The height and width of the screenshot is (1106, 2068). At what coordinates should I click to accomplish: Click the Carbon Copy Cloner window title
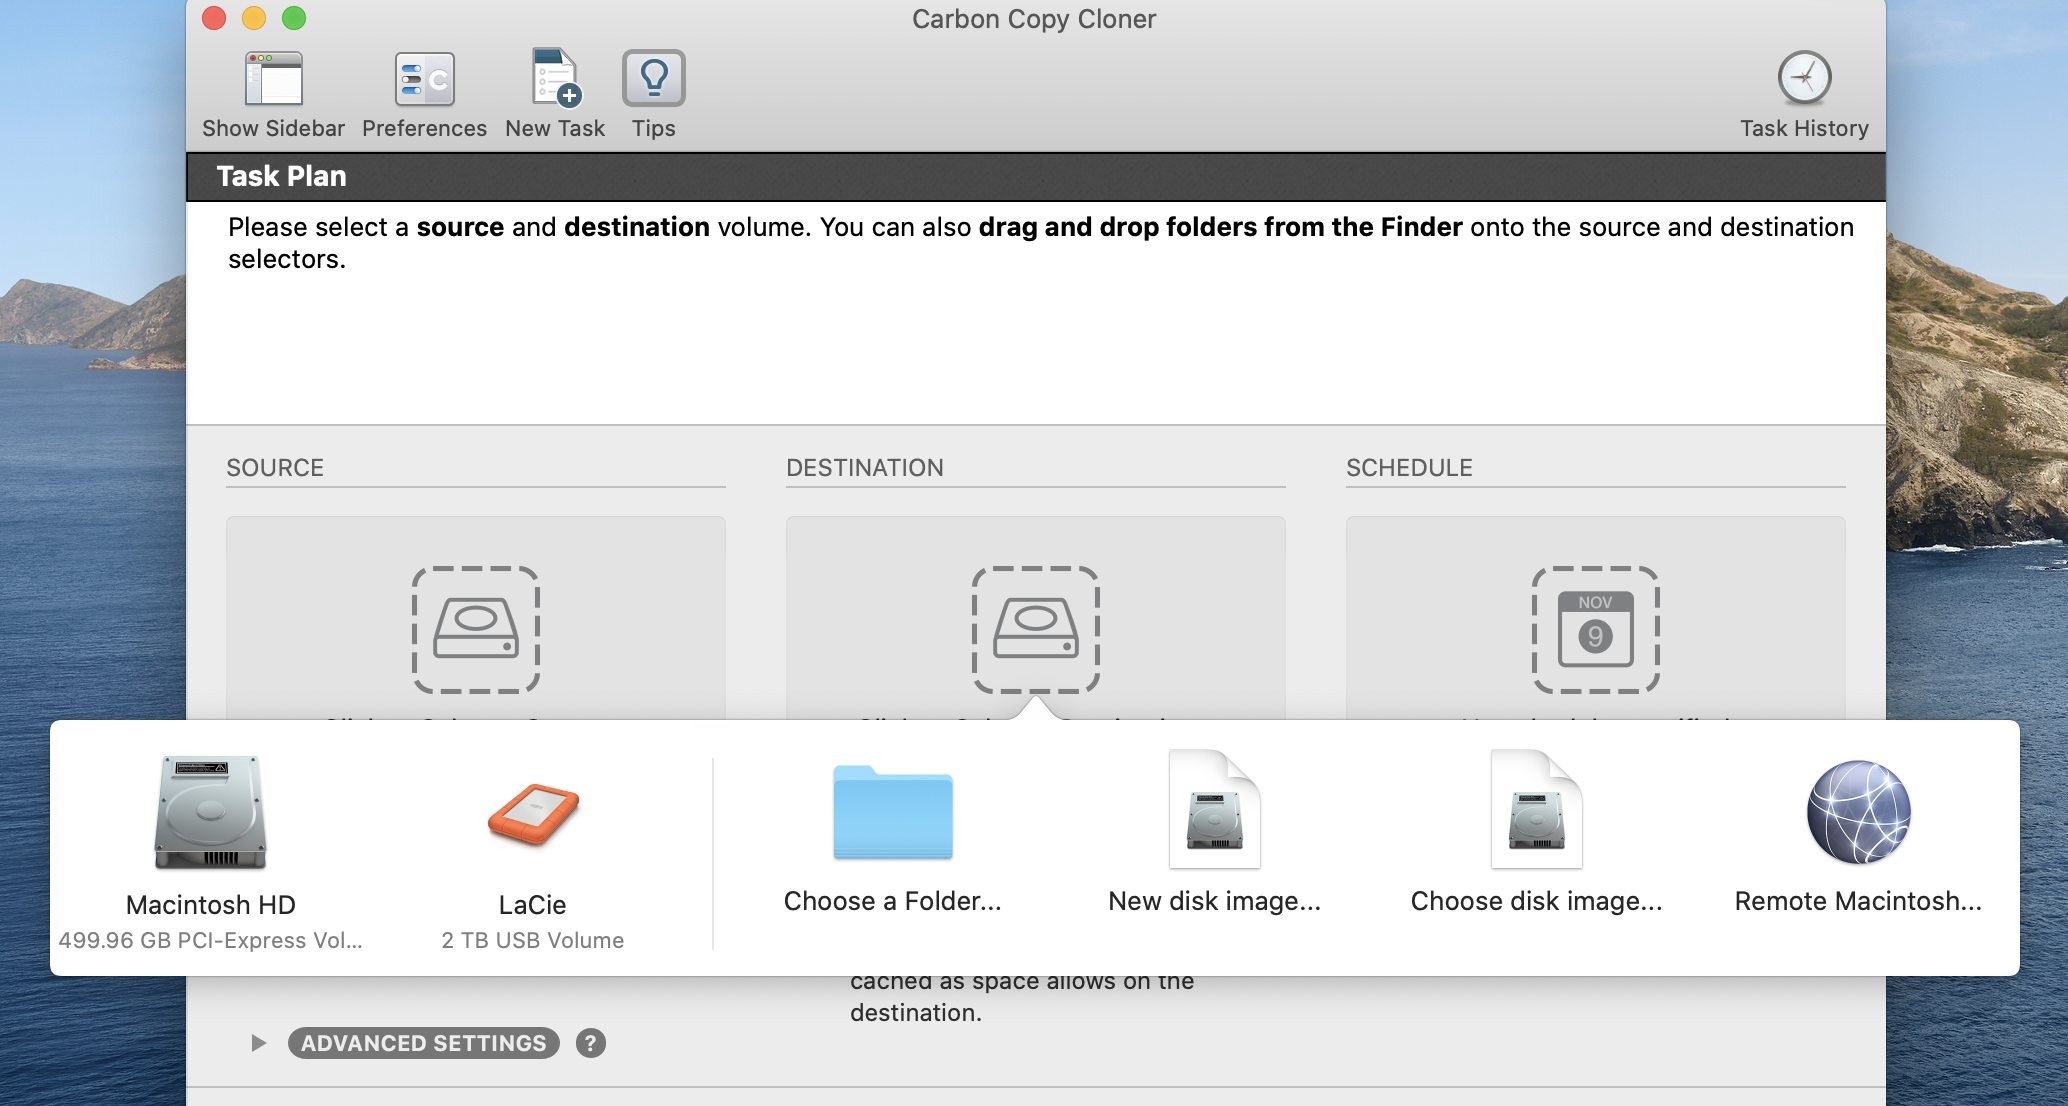point(1034,19)
